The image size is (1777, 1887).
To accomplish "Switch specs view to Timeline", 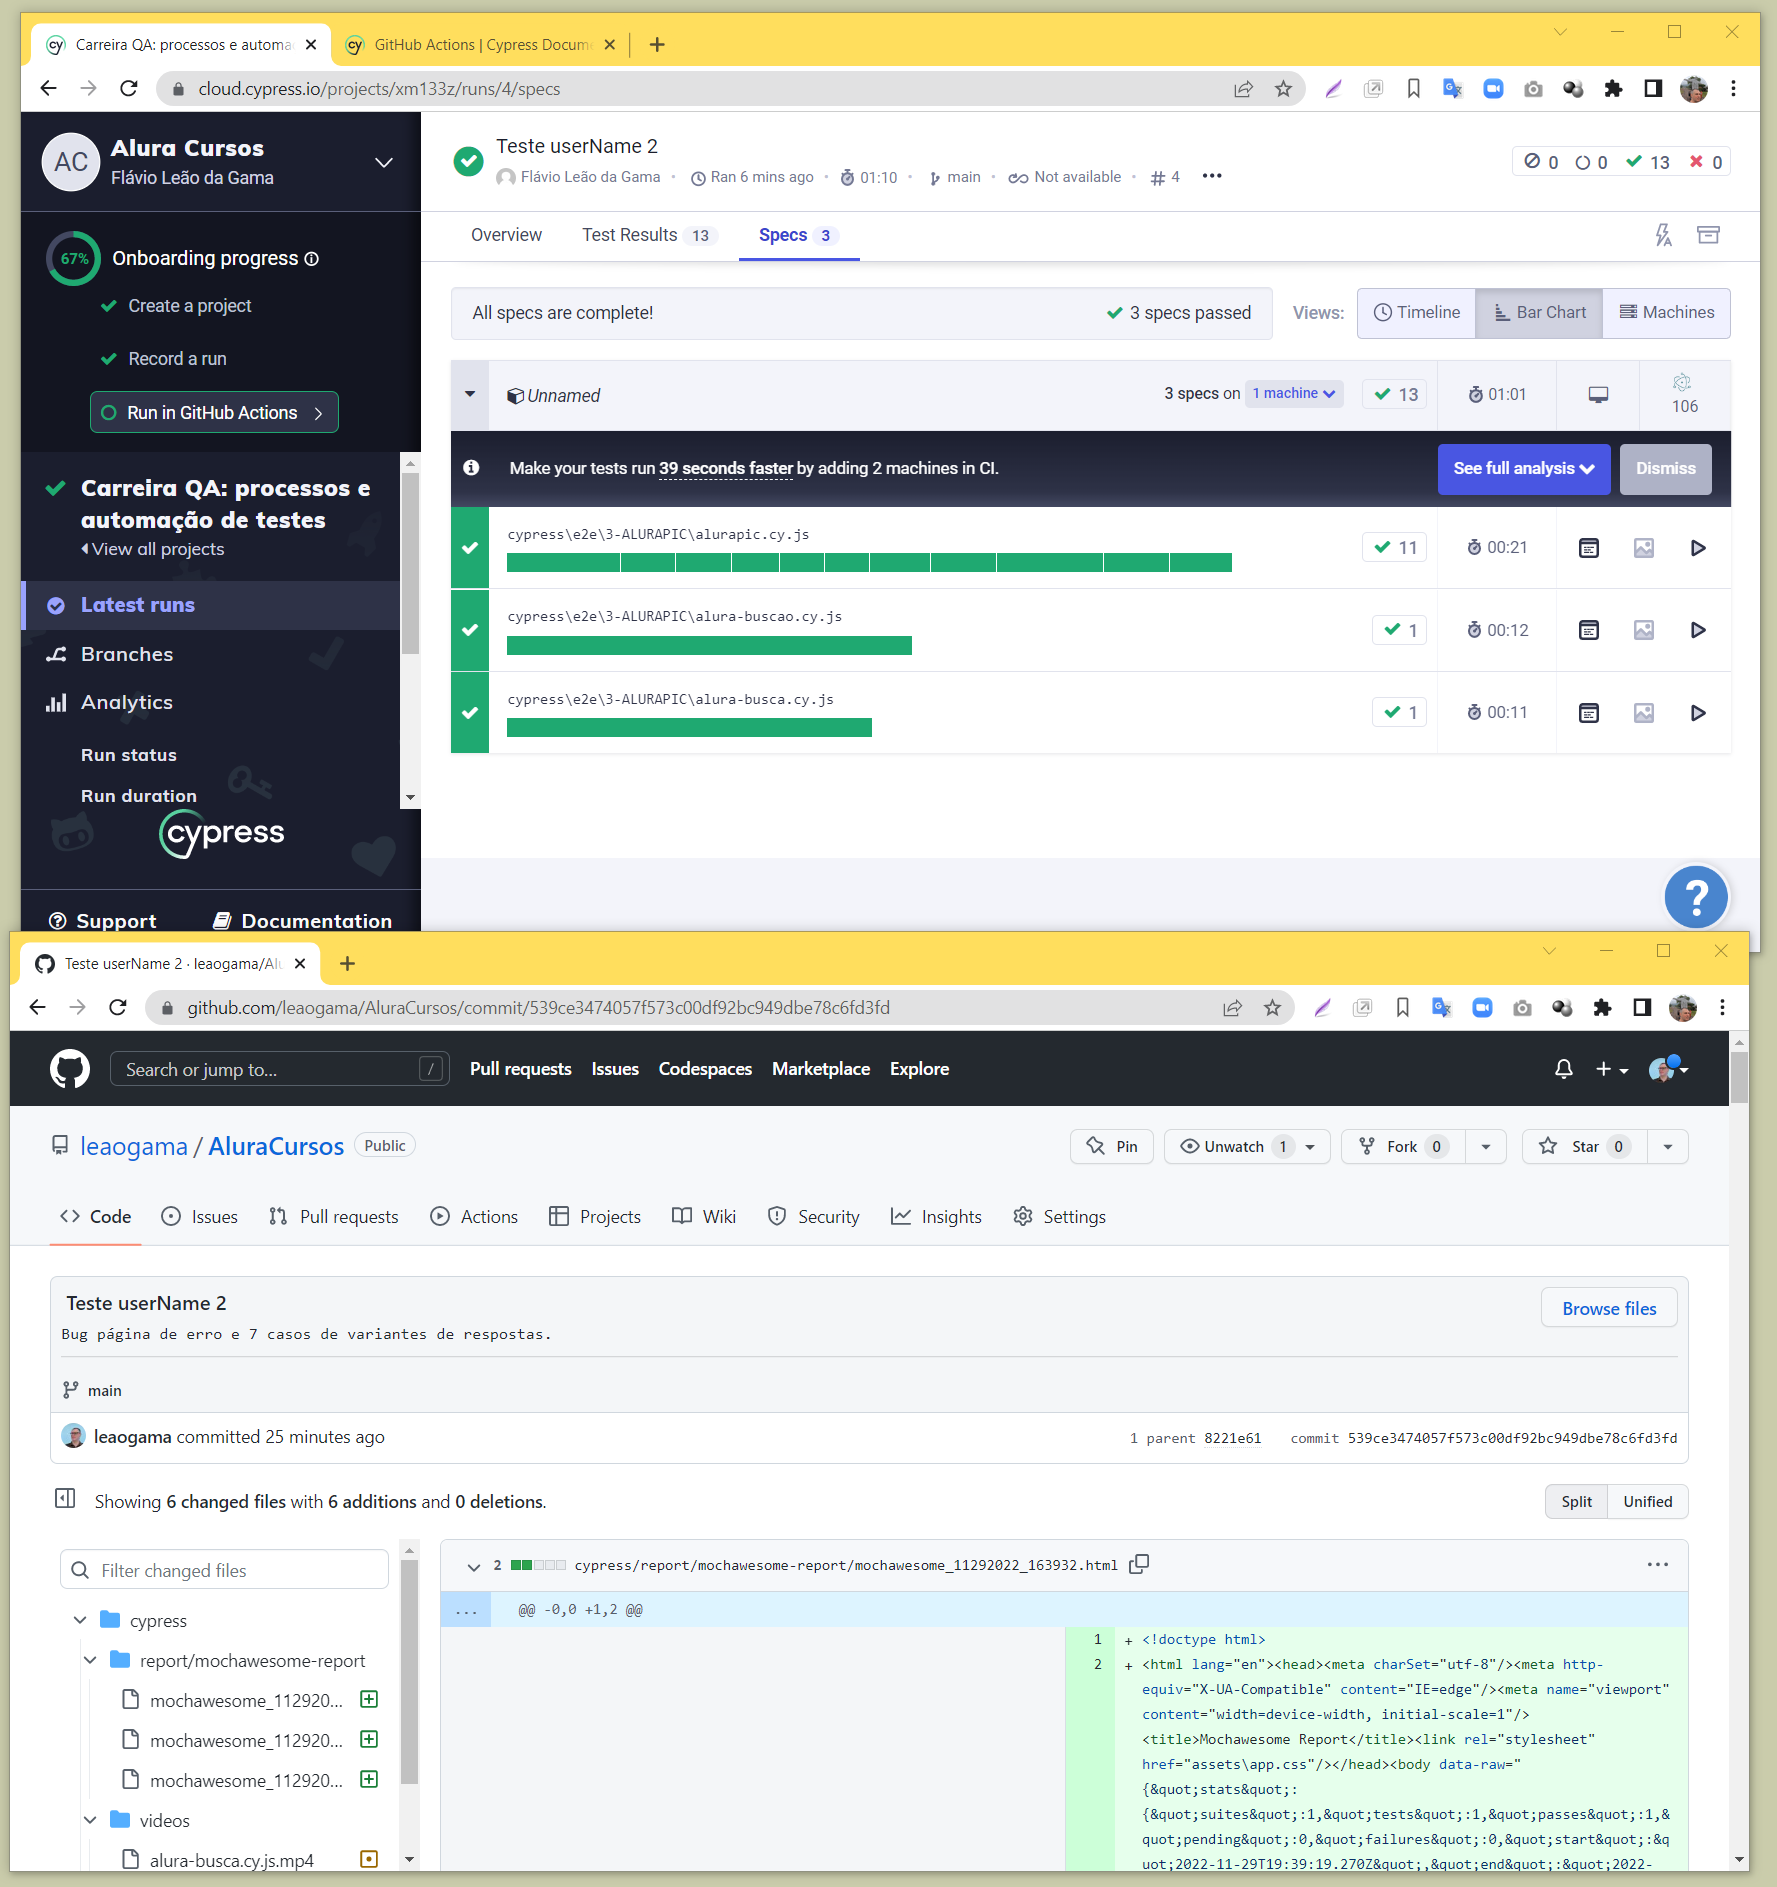I will click(1416, 313).
